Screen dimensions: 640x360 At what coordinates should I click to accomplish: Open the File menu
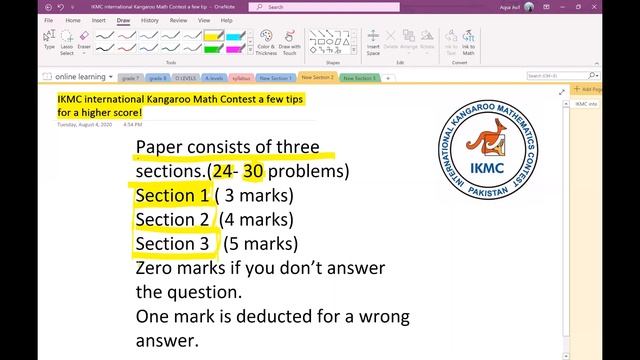coord(49,20)
